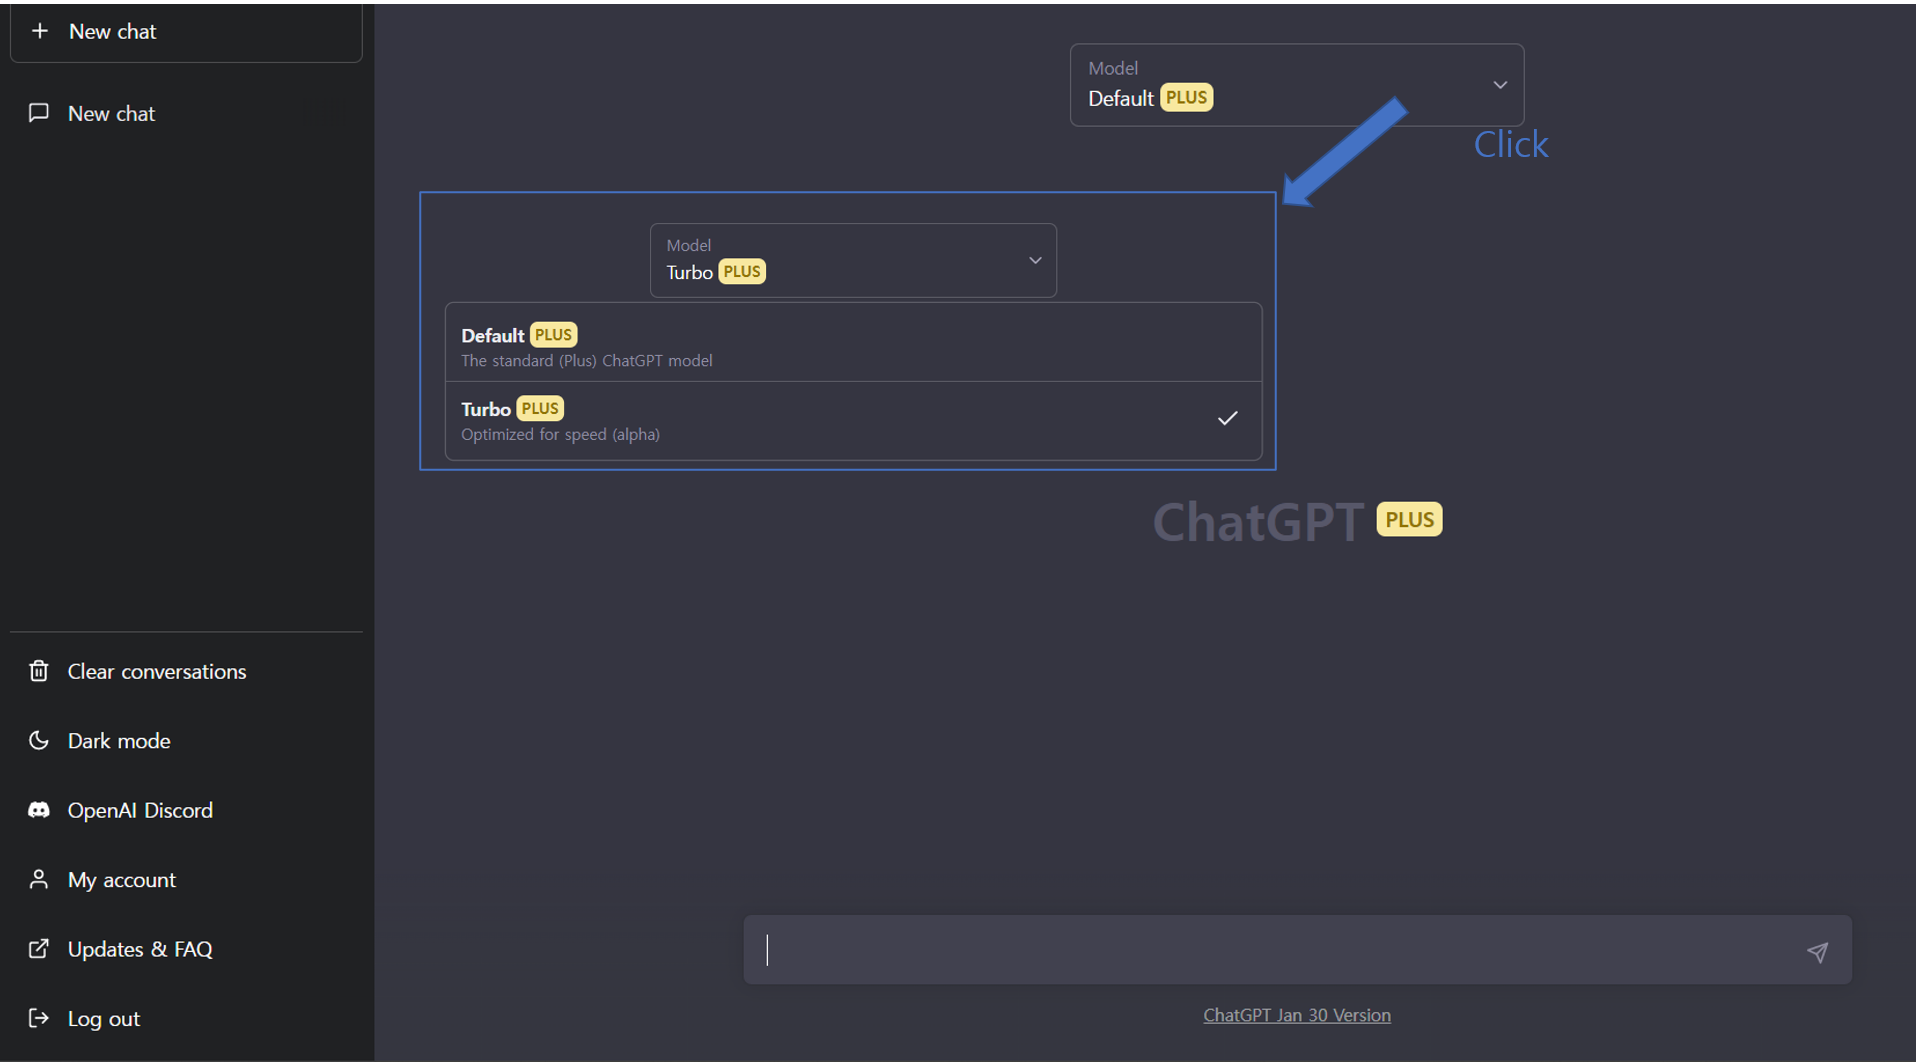Viewport: 1916px width, 1062px height.
Task: Open the Model Default PLUS selector box
Action: click(x=1297, y=85)
